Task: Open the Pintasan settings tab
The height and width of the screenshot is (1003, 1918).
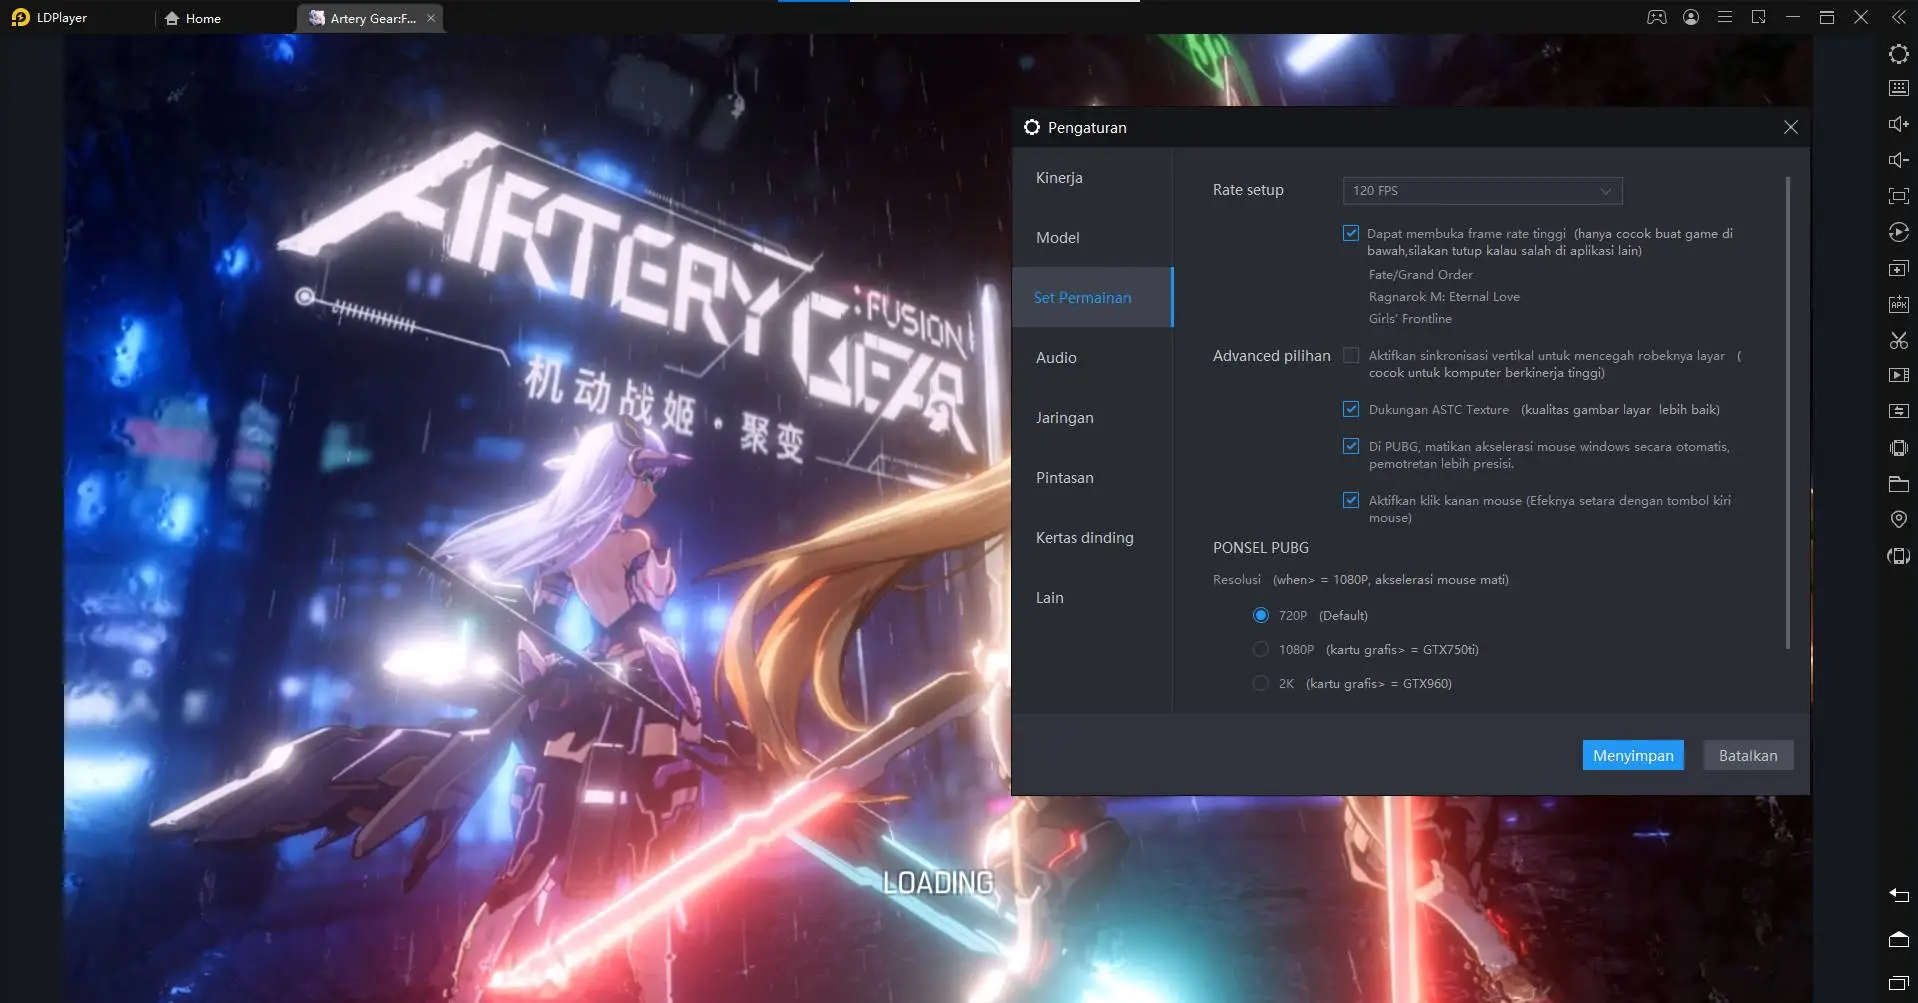Action: 1092,477
